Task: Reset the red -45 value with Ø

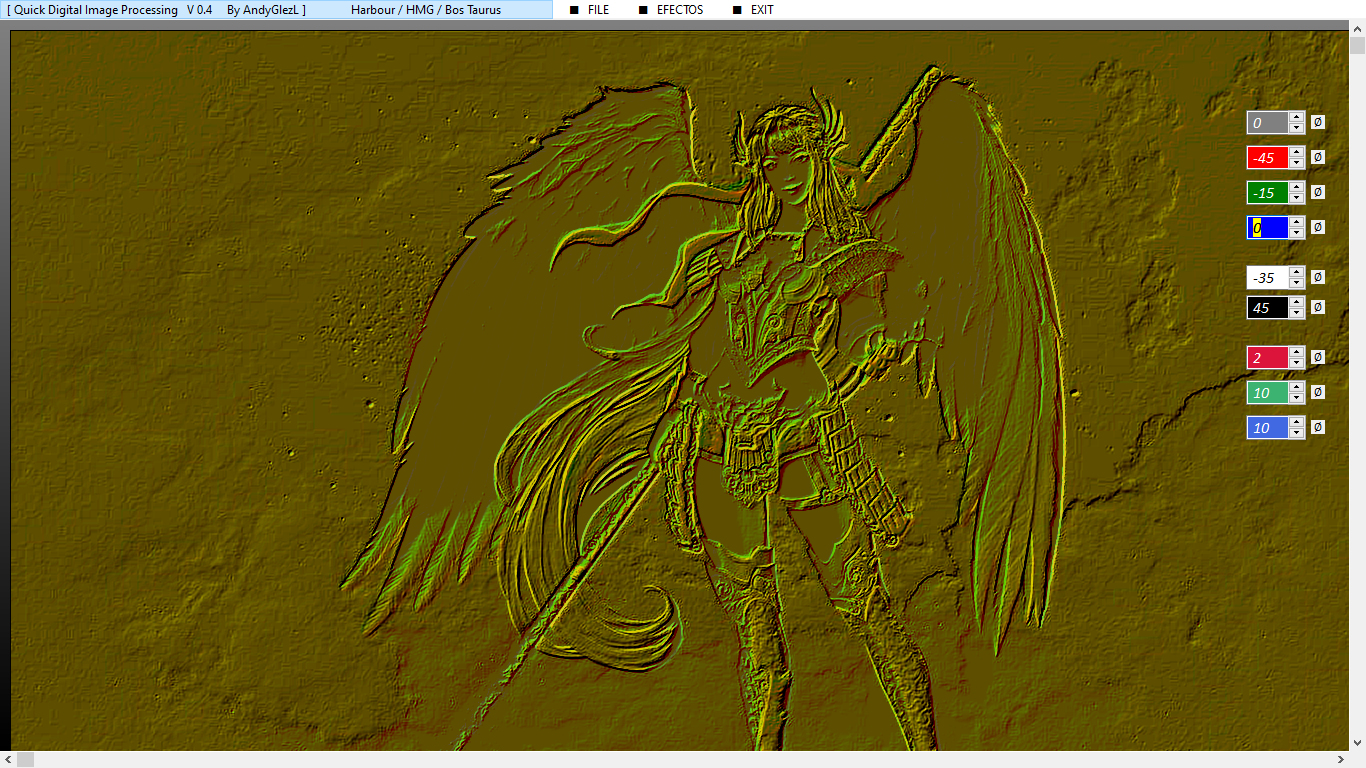Action: (x=1317, y=157)
